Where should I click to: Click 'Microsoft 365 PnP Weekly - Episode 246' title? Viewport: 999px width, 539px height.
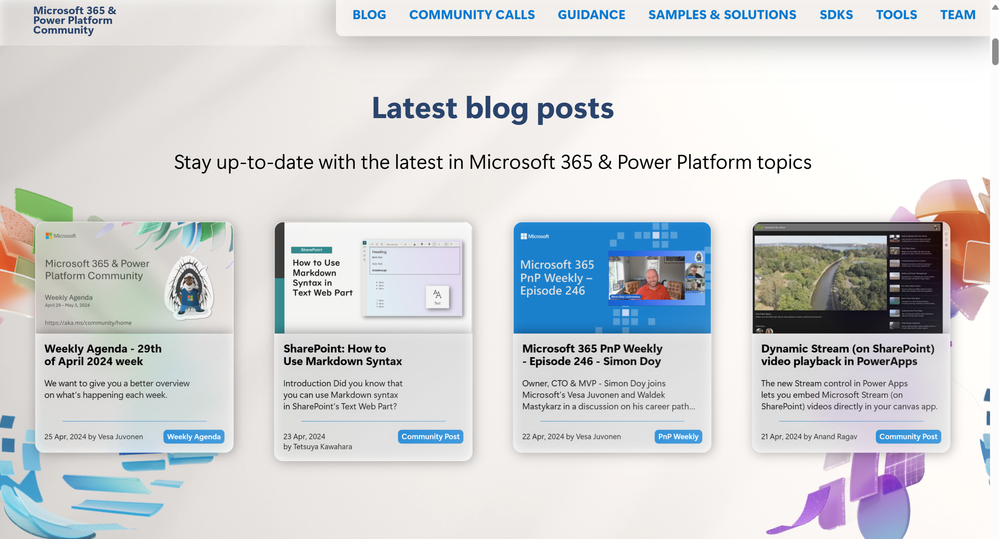pyautogui.click(x=593, y=355)
